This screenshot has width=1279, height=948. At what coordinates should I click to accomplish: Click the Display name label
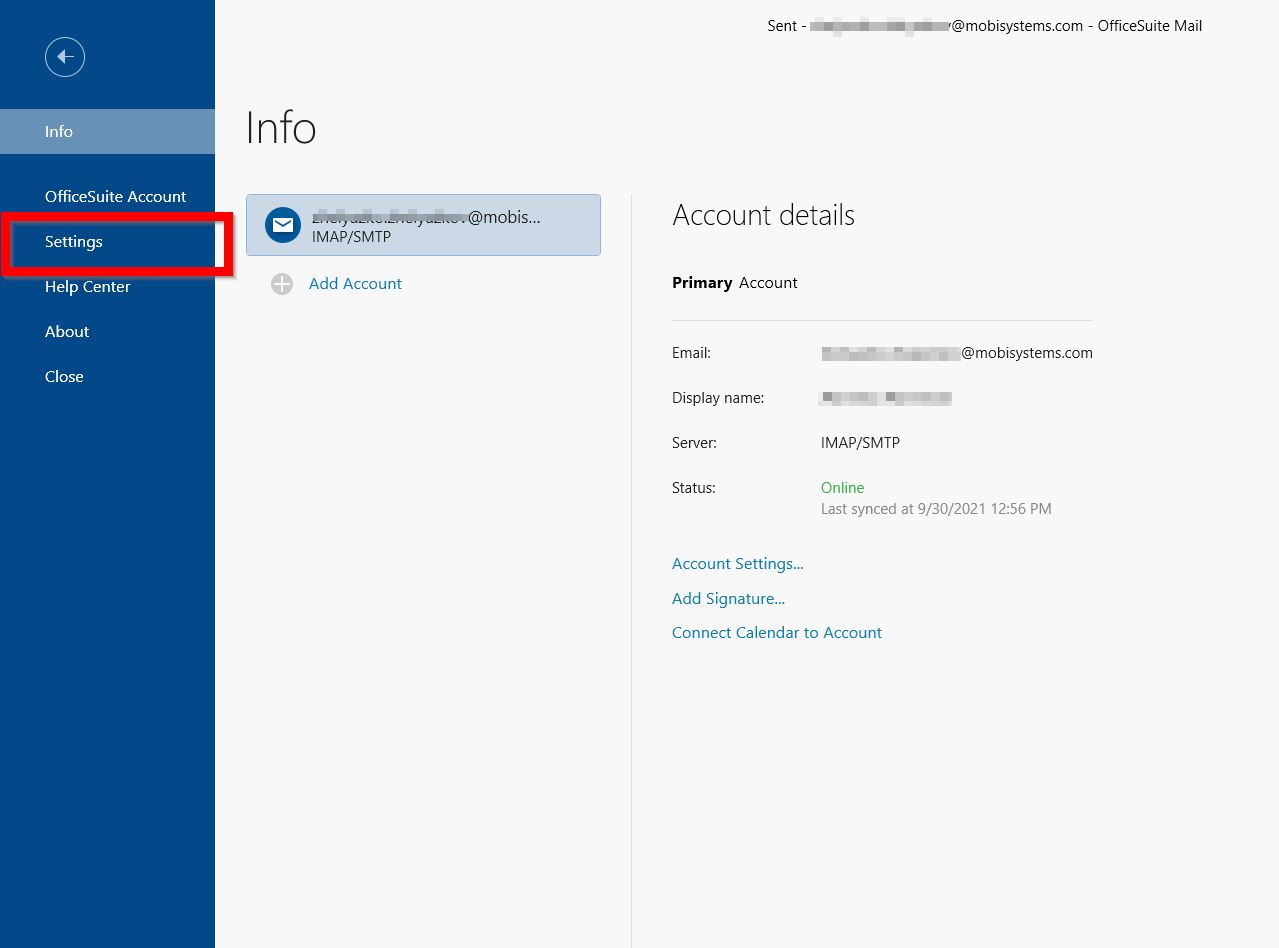coord(718,398)
